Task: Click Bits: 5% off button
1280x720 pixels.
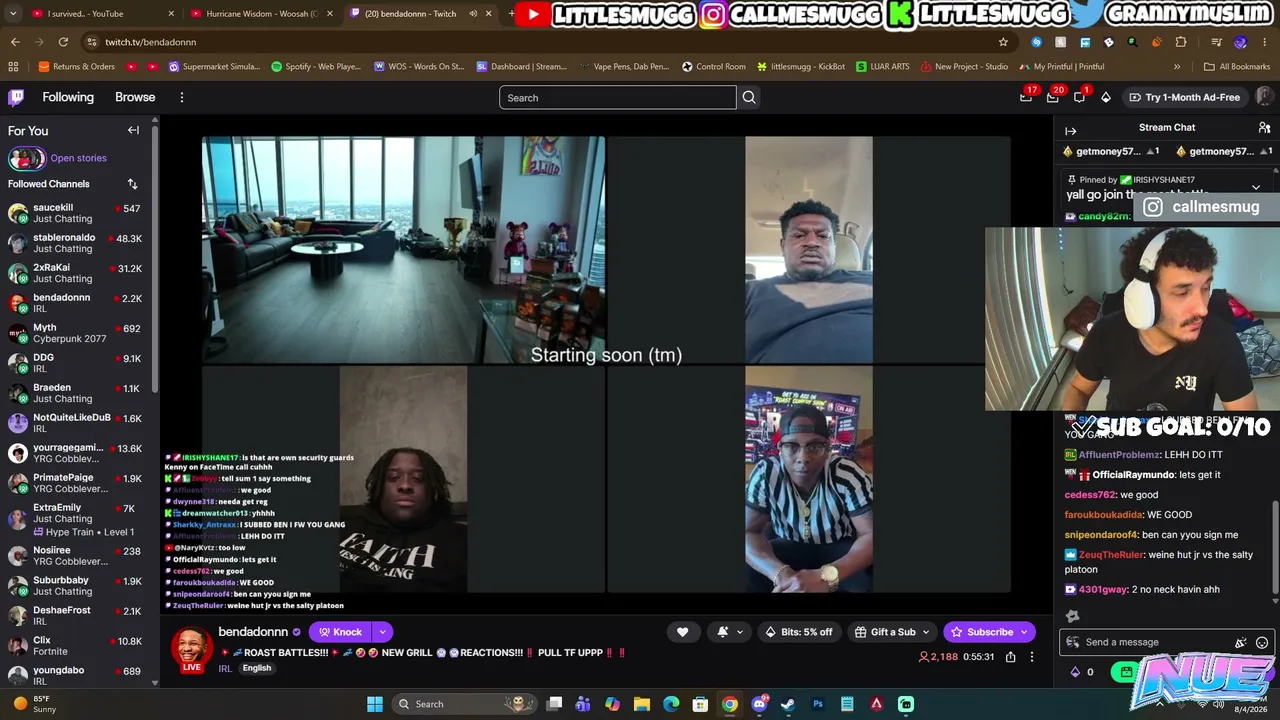Action: [798, 632]
